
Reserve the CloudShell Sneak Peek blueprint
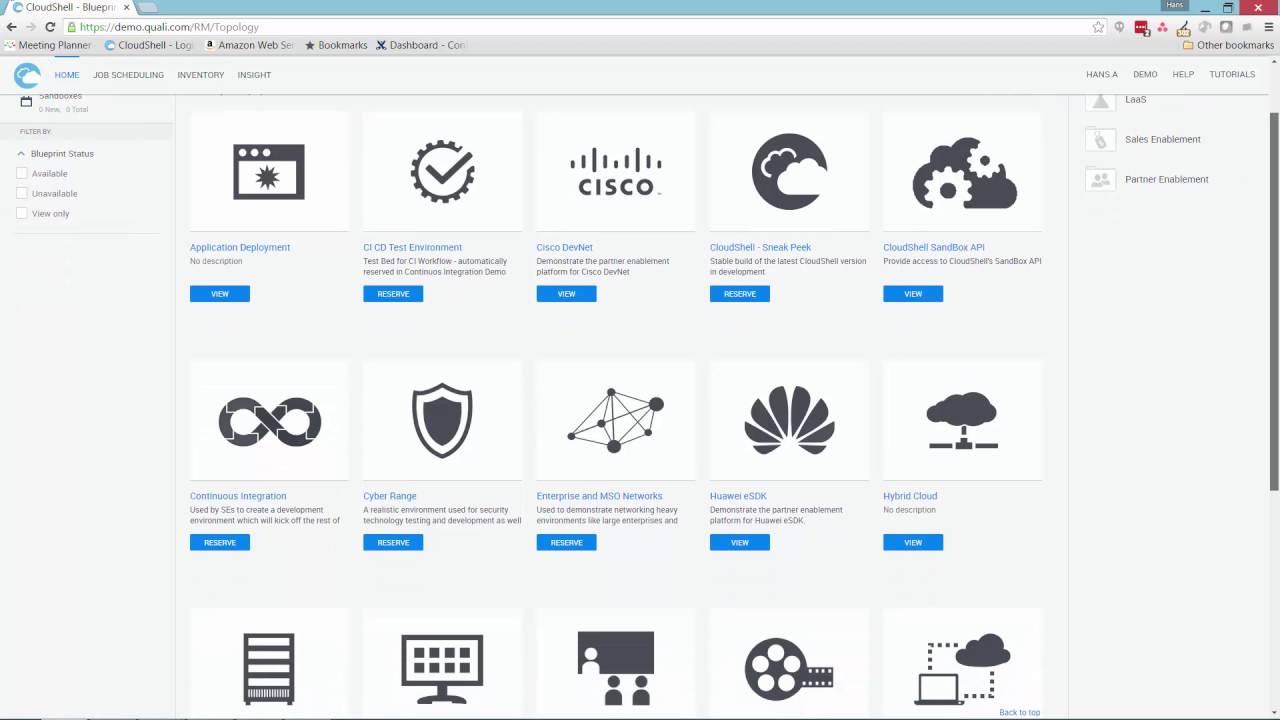(740, 294)
